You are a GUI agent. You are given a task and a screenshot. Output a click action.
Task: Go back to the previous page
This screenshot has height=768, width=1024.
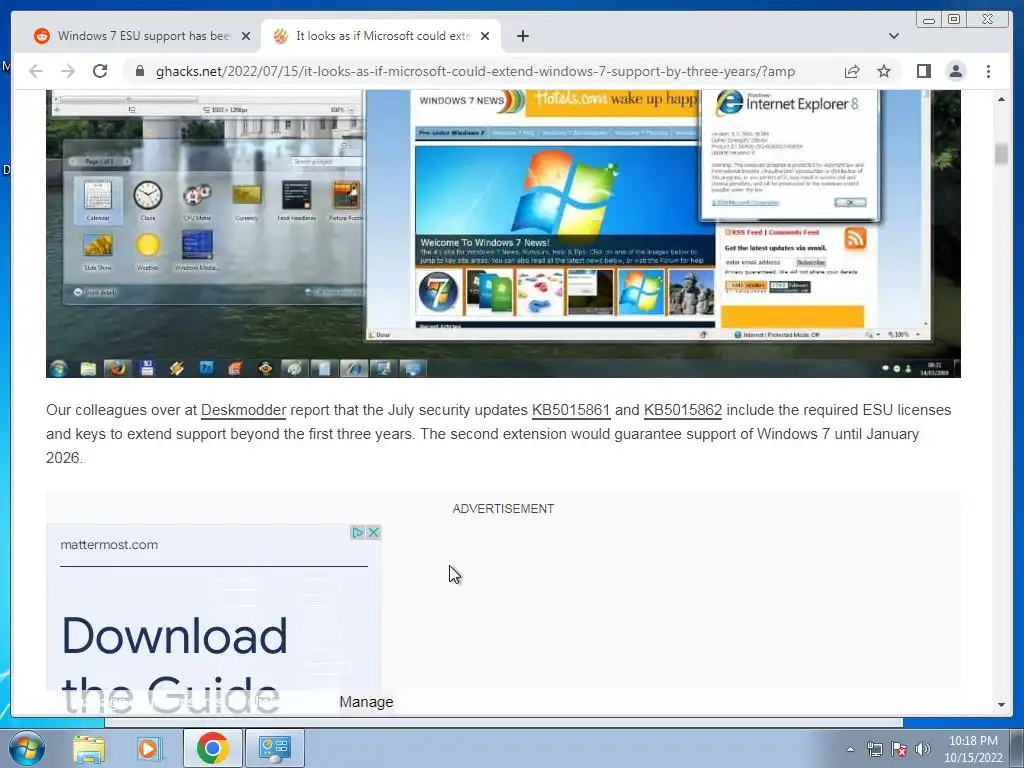click(36, 71)
